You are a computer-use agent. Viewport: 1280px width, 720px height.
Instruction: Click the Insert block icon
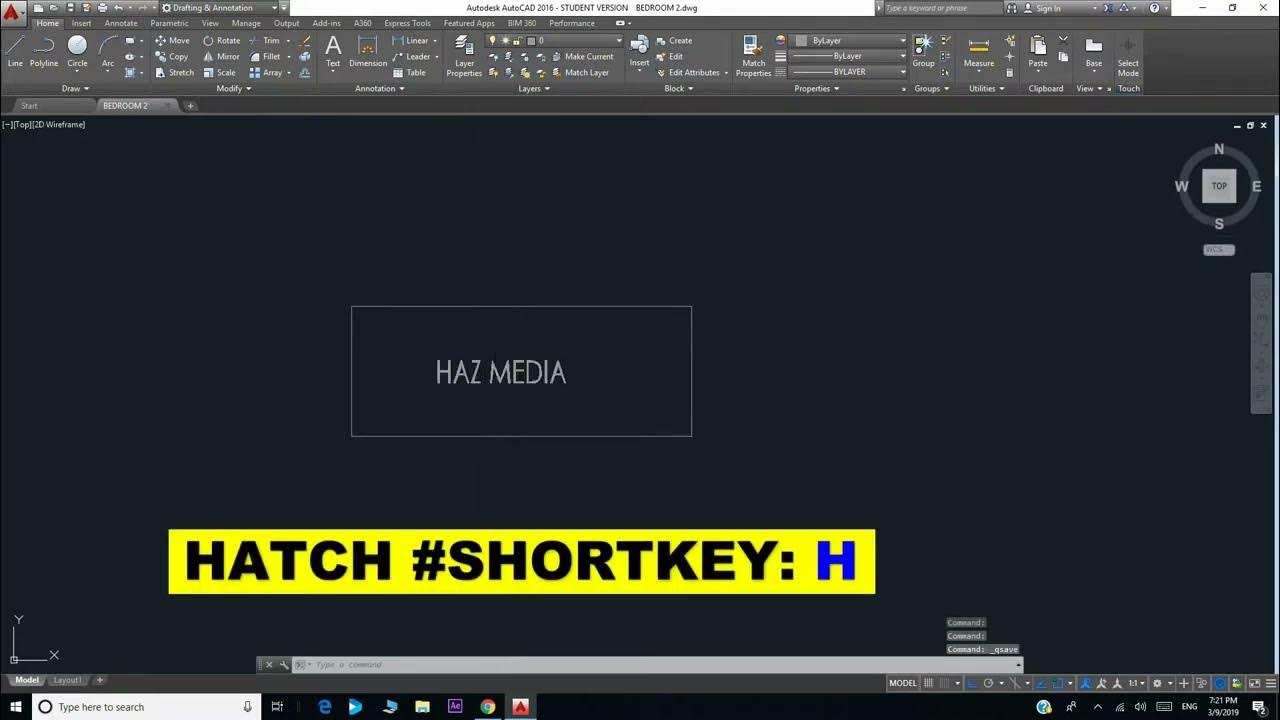639,50
